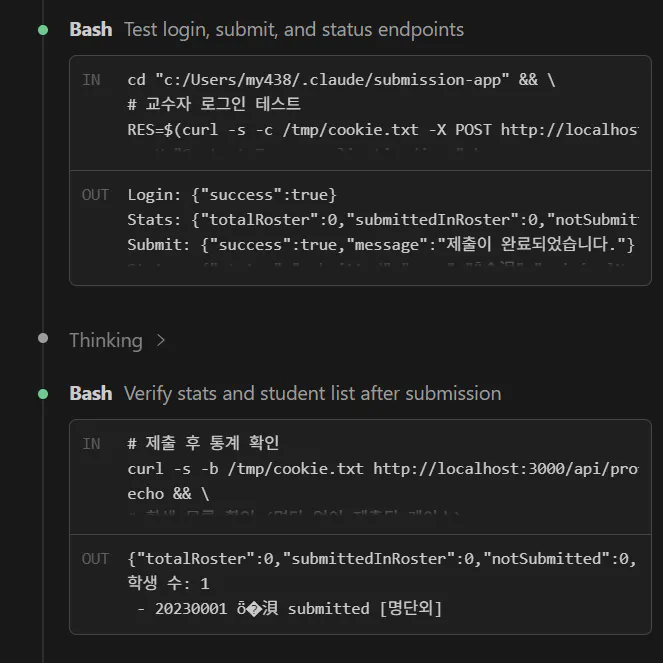Click the OUT label next to the totalRoster JSON line
Image resolution: width=663 pixels, height=663 pixels.
click(96, 559)
